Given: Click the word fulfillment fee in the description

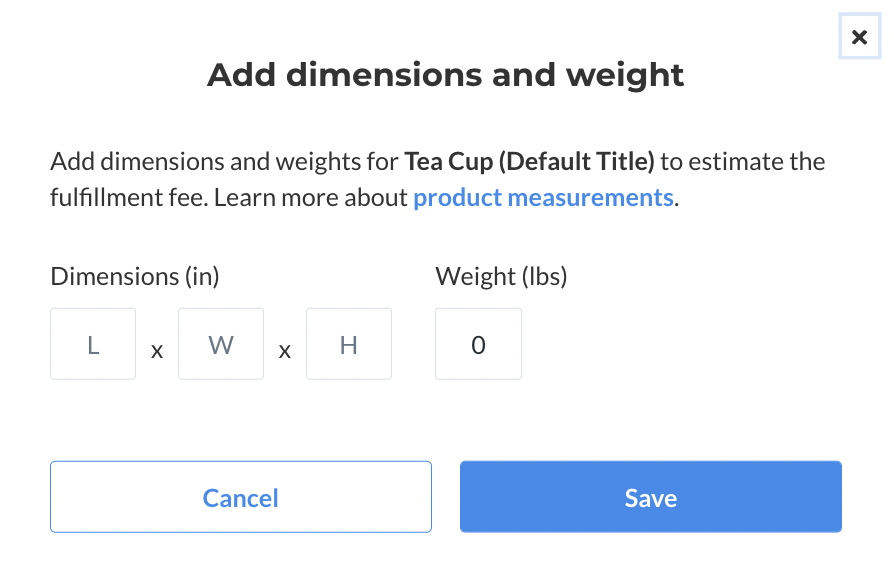Looking at the screenshot, I should pyautogui.click(x=128, y=197).
